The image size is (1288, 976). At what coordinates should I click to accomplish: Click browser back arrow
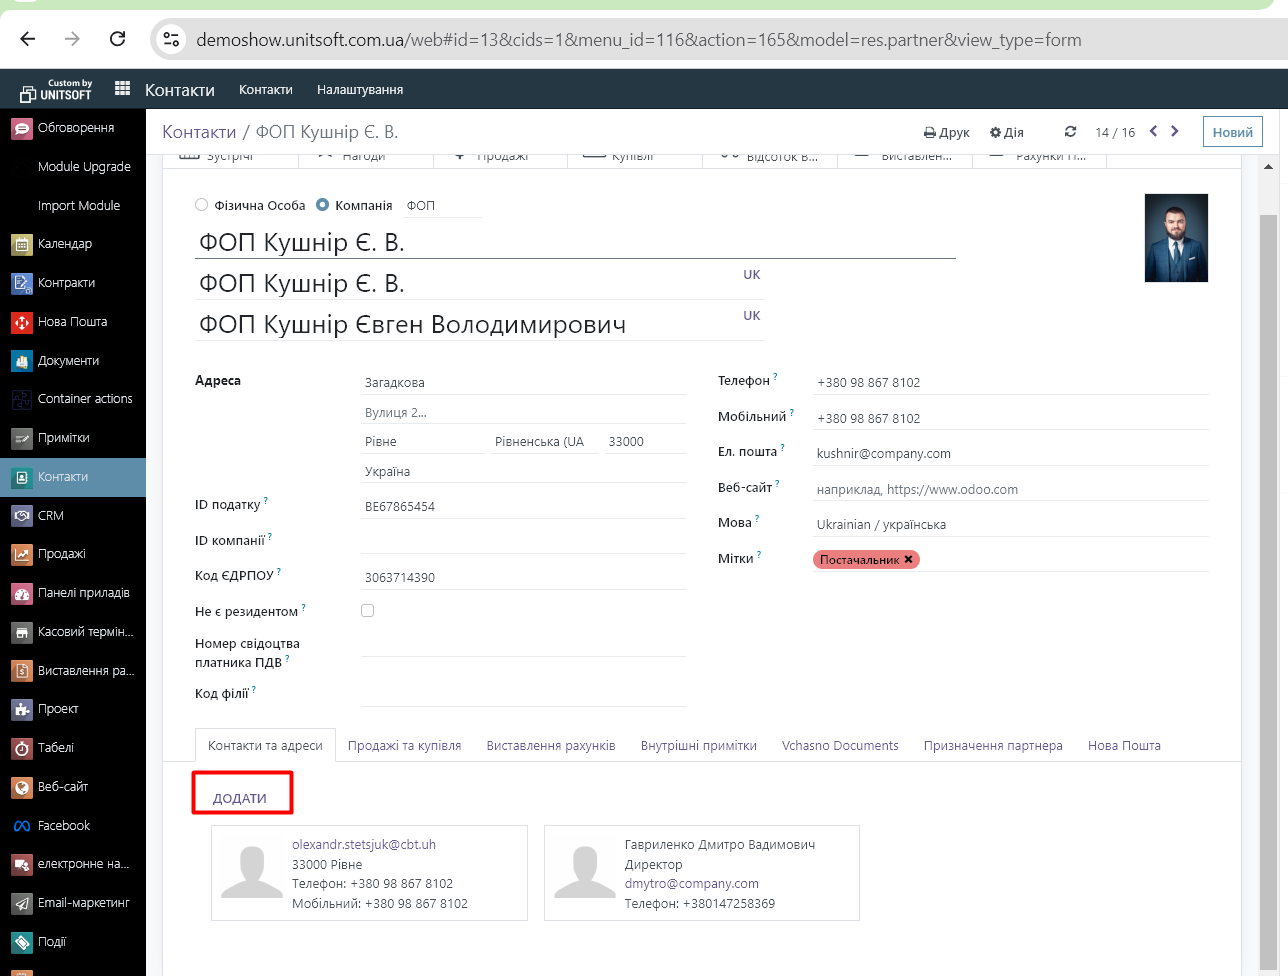click(28, 40)
